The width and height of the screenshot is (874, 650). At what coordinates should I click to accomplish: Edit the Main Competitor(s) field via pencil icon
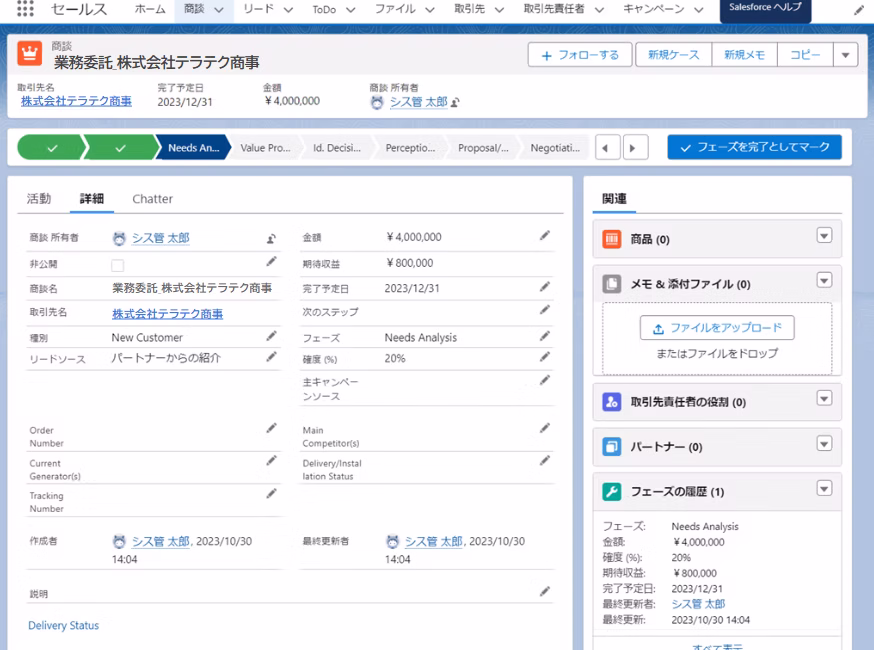545,428
